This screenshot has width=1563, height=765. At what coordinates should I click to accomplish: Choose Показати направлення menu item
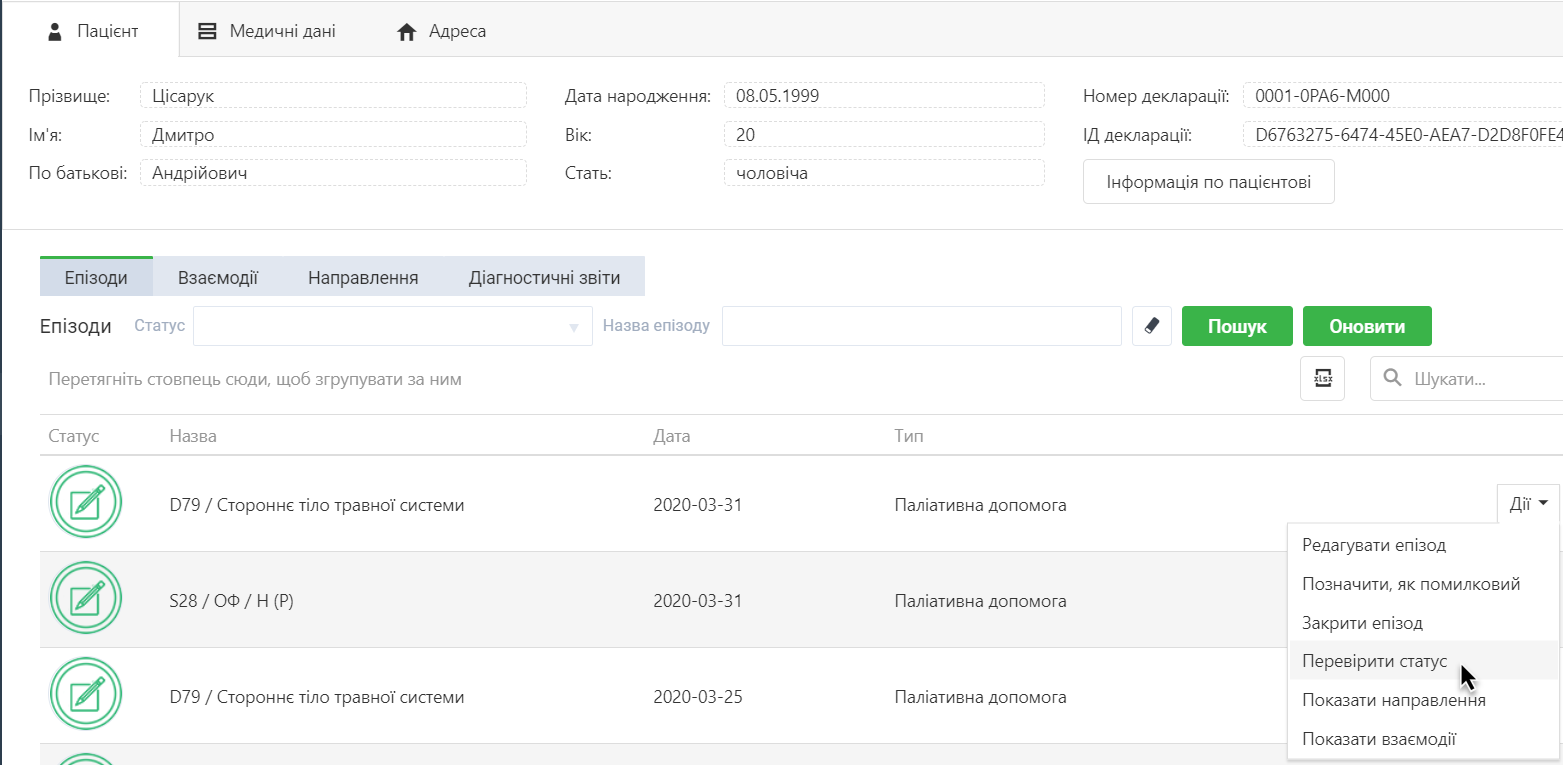coord(1422,700)
